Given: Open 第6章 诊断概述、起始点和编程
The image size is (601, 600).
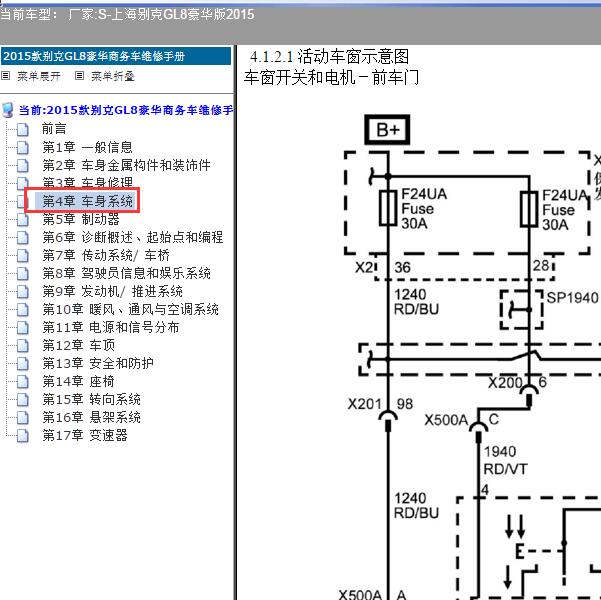Looking at the screenshot, I should point(133,237).
